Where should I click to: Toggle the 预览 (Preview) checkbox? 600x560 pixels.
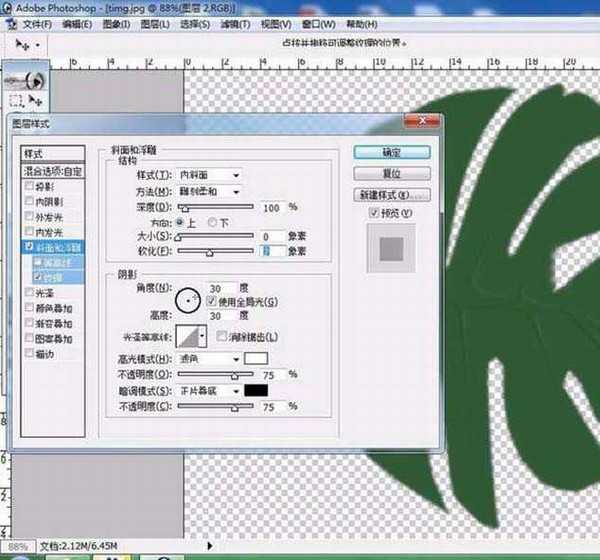coord(373,213)
